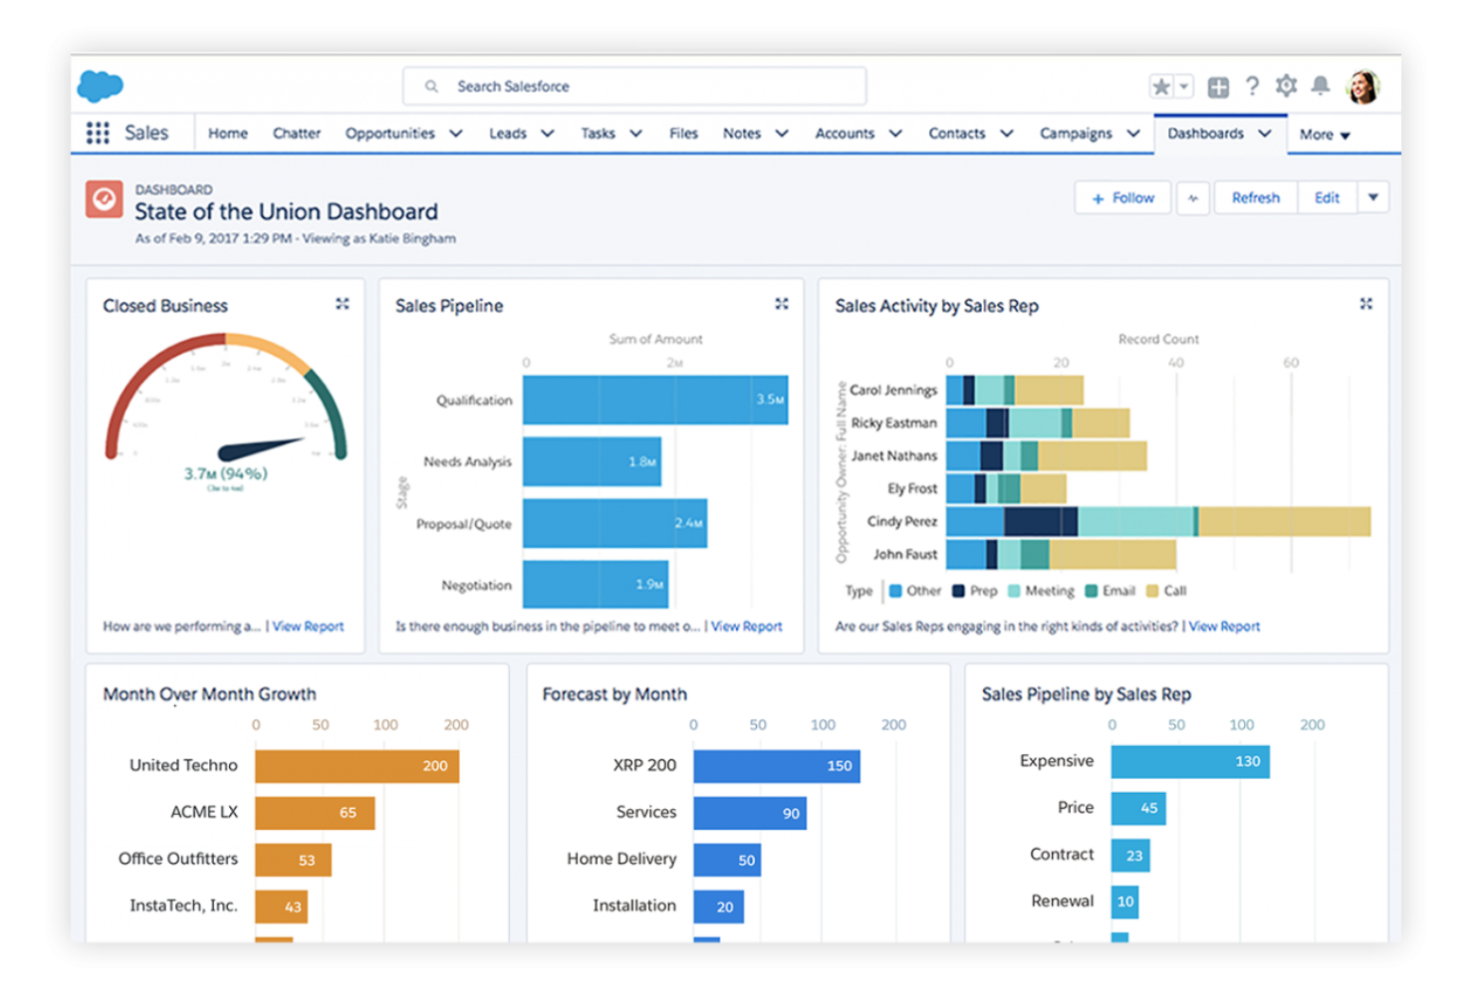Click the Needs Analysis 1.8M bar

coord(592,462)
